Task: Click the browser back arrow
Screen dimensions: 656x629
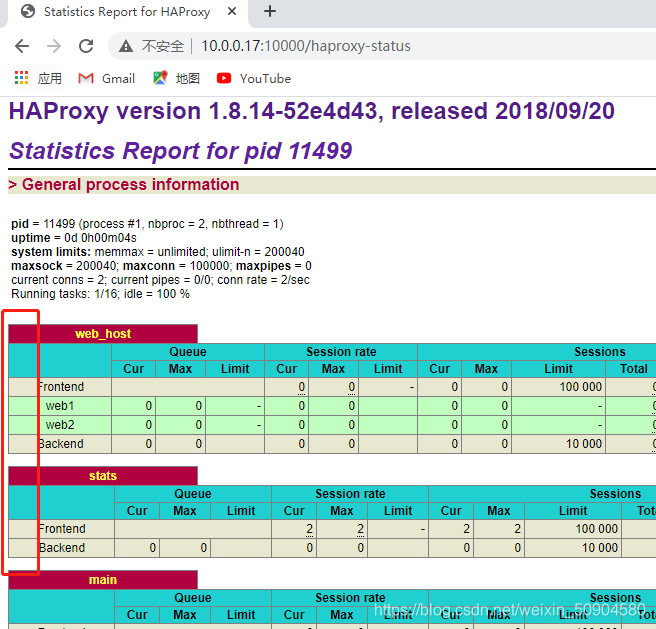Action: click(x=22, y=46)
